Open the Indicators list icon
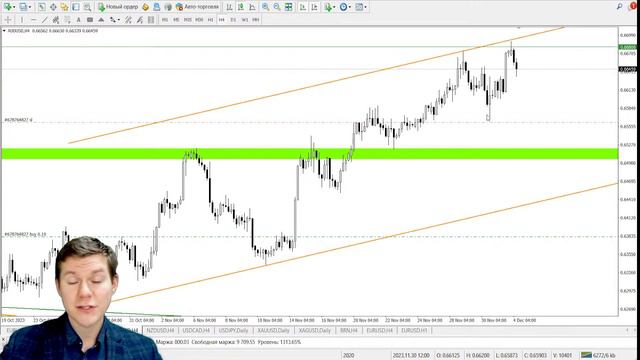 [x=328, y=7]
